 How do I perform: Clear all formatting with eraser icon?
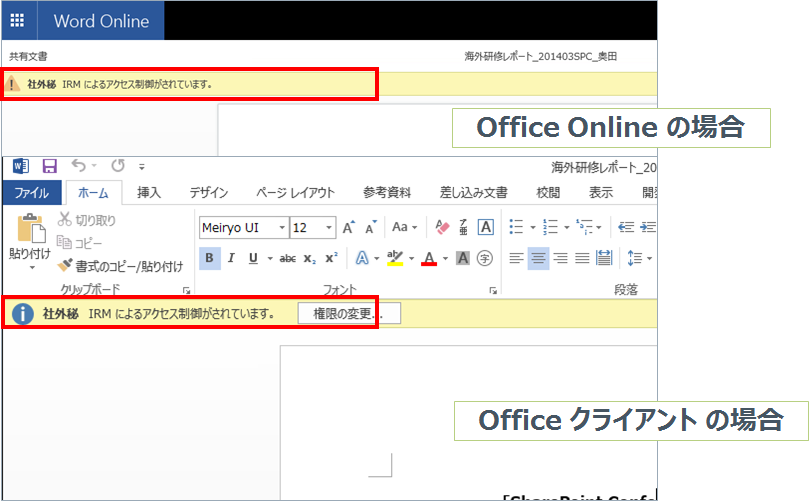(x=442, y=227)
